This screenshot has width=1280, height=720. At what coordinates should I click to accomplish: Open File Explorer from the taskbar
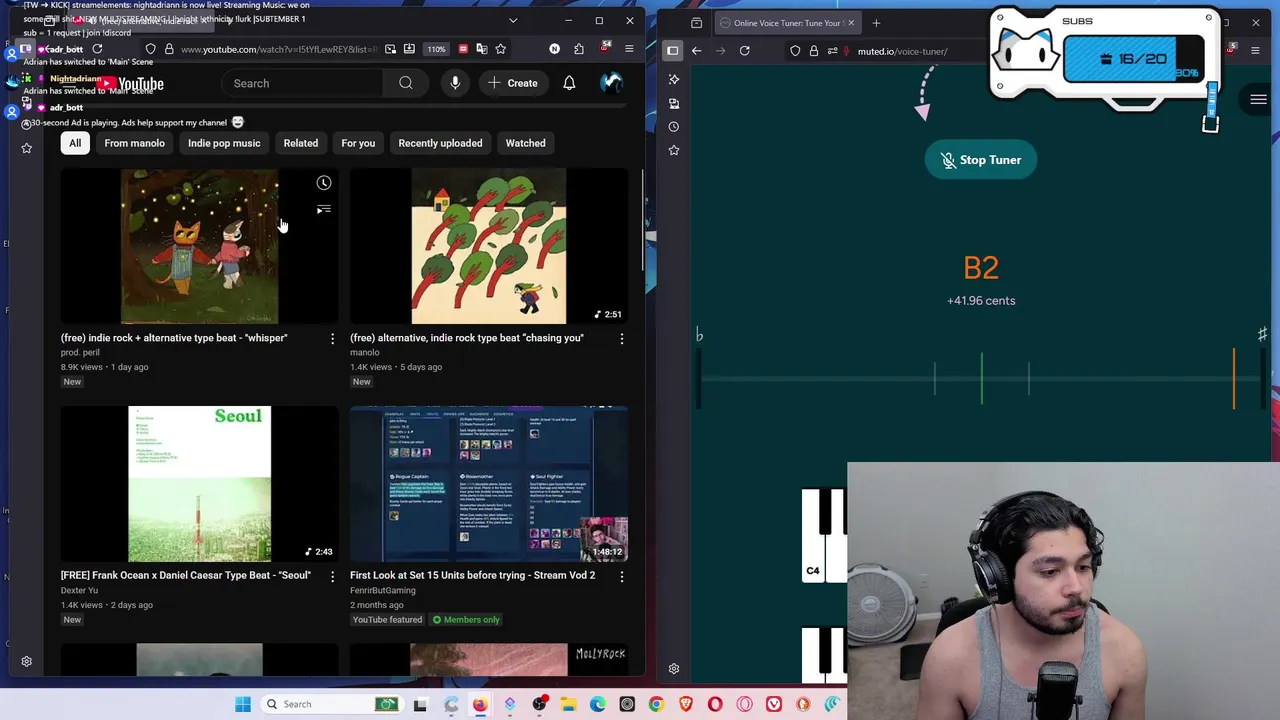[568, 704]
